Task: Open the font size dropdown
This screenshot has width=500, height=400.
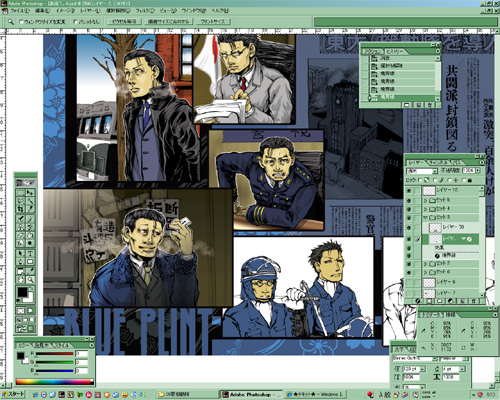Action: pyautogui.click(x=423, y=369)
